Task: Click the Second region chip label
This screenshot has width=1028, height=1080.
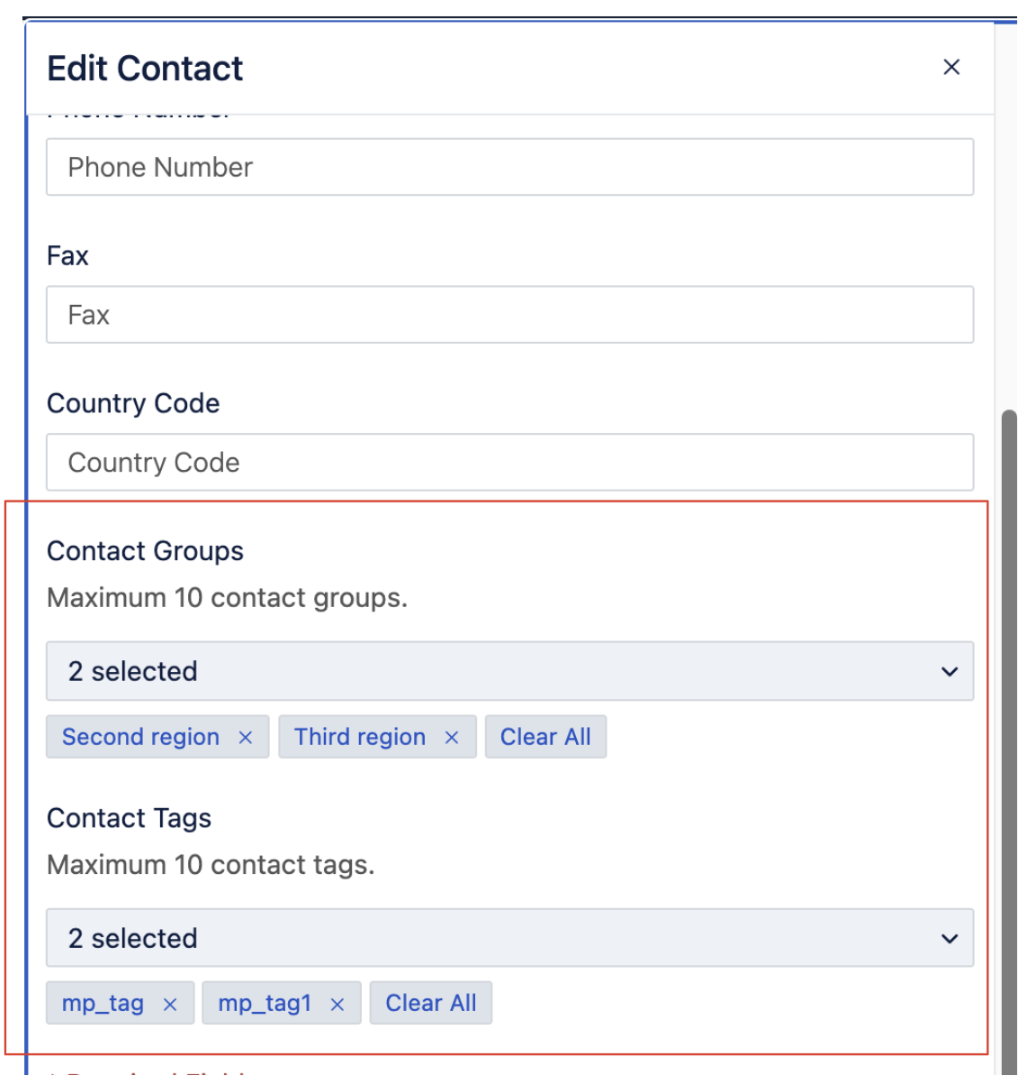Action: click(141, 738)
